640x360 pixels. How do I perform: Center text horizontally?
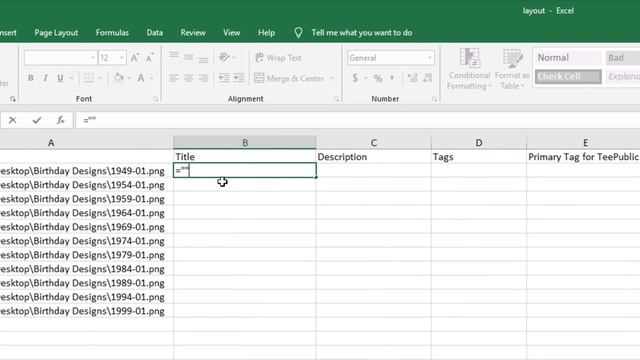click(x=189, y=78)
